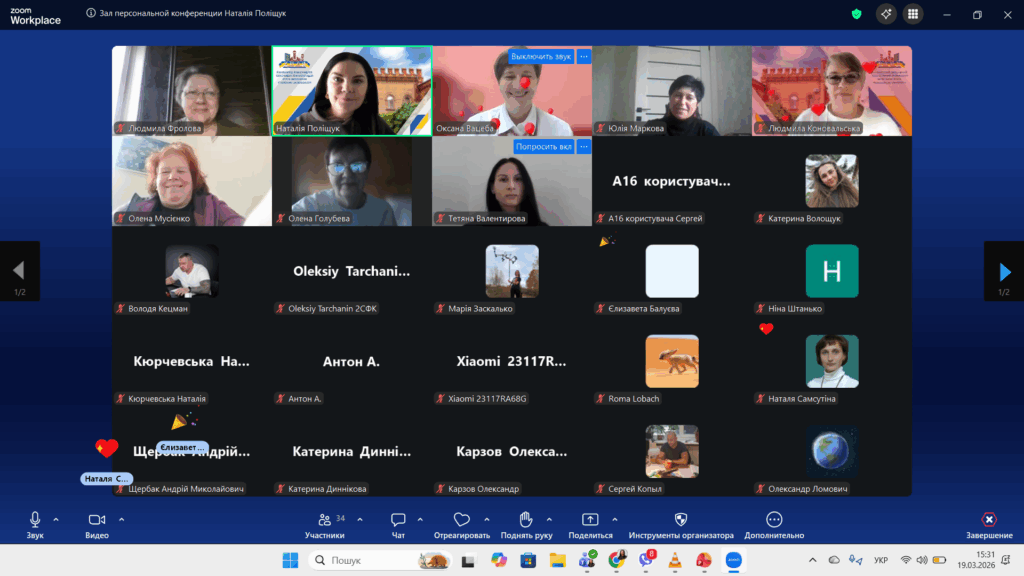The height and width of the screenshot is (576, 1024).
Task: Click the Завершение end meeting button
Action: (x=988, y=520)
